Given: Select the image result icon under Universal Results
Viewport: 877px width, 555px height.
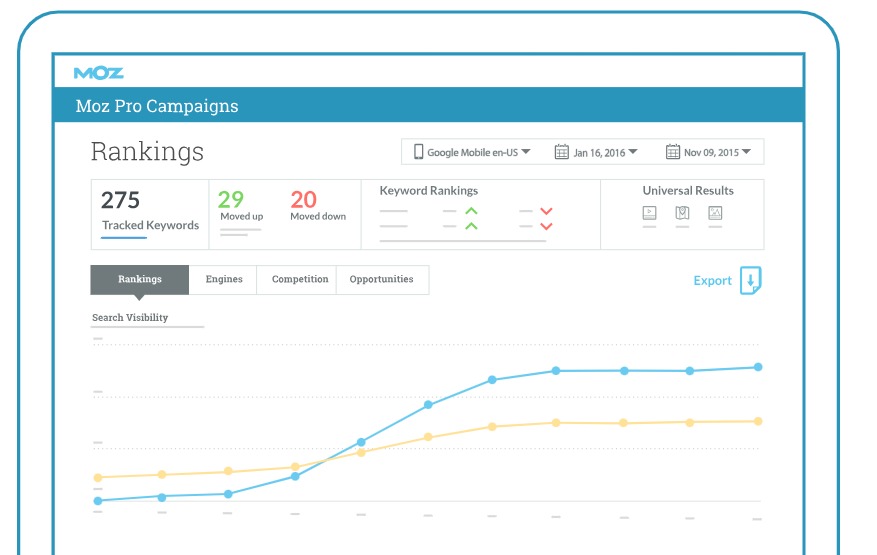Looking at the screenshot, I should 715,213.
